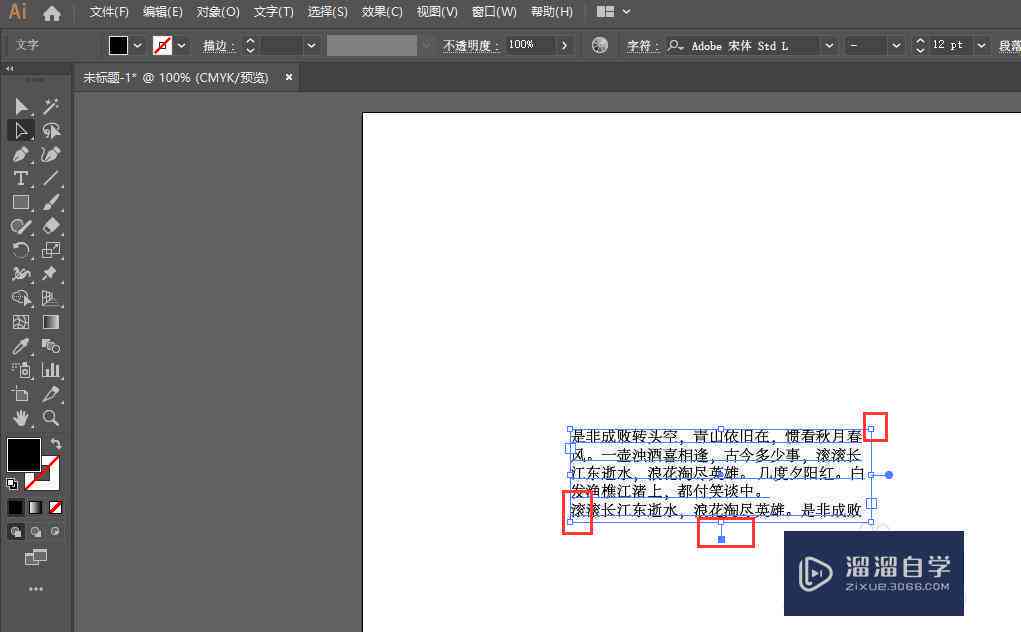Select the Magic Wand tool
This screenshot has height=632, width=1021.
pyautogui.click(x=51, y=106)
